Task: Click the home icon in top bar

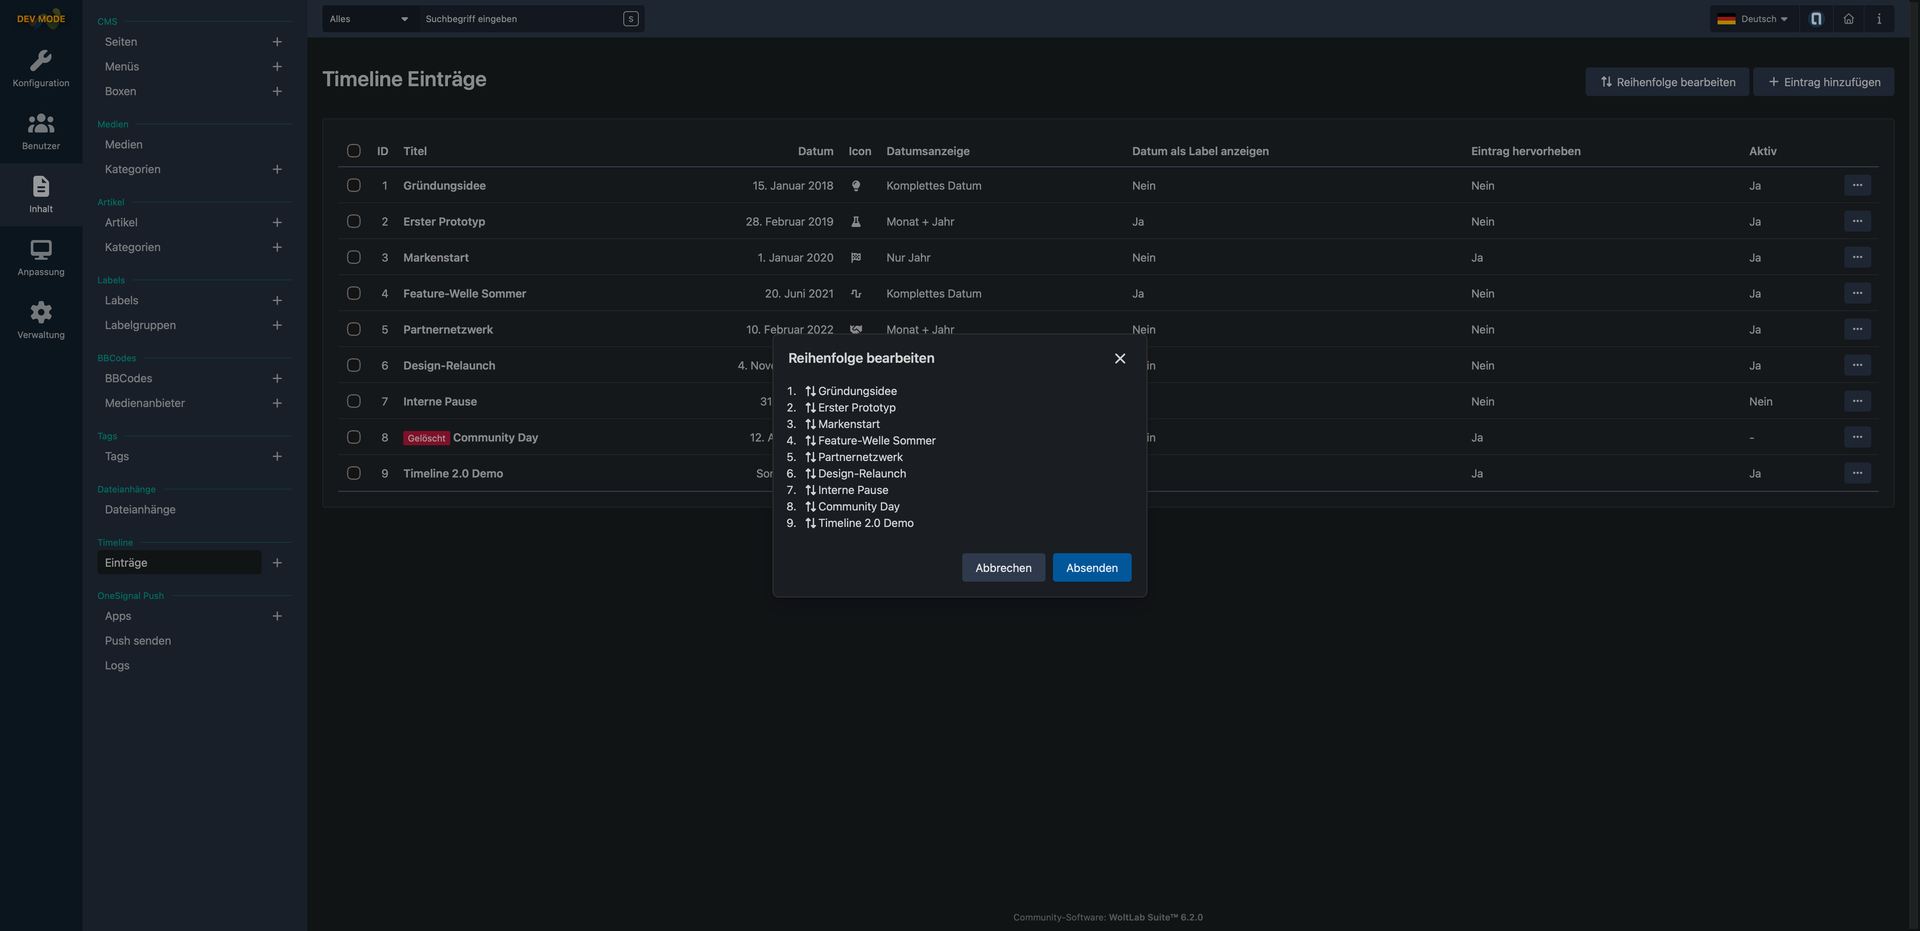Action: pos(1848,19)
